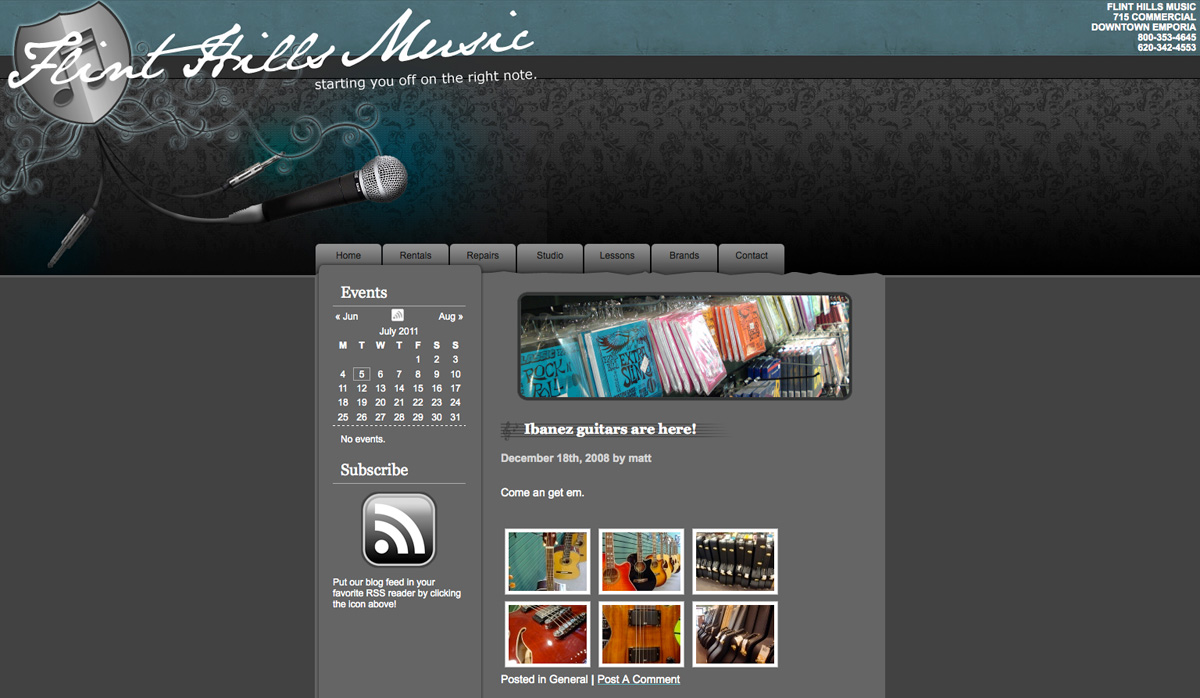This screenshot has width=1200, height=698.
Task: Click the phone number 800-353-4645
Action: [x=1166, y=38]
